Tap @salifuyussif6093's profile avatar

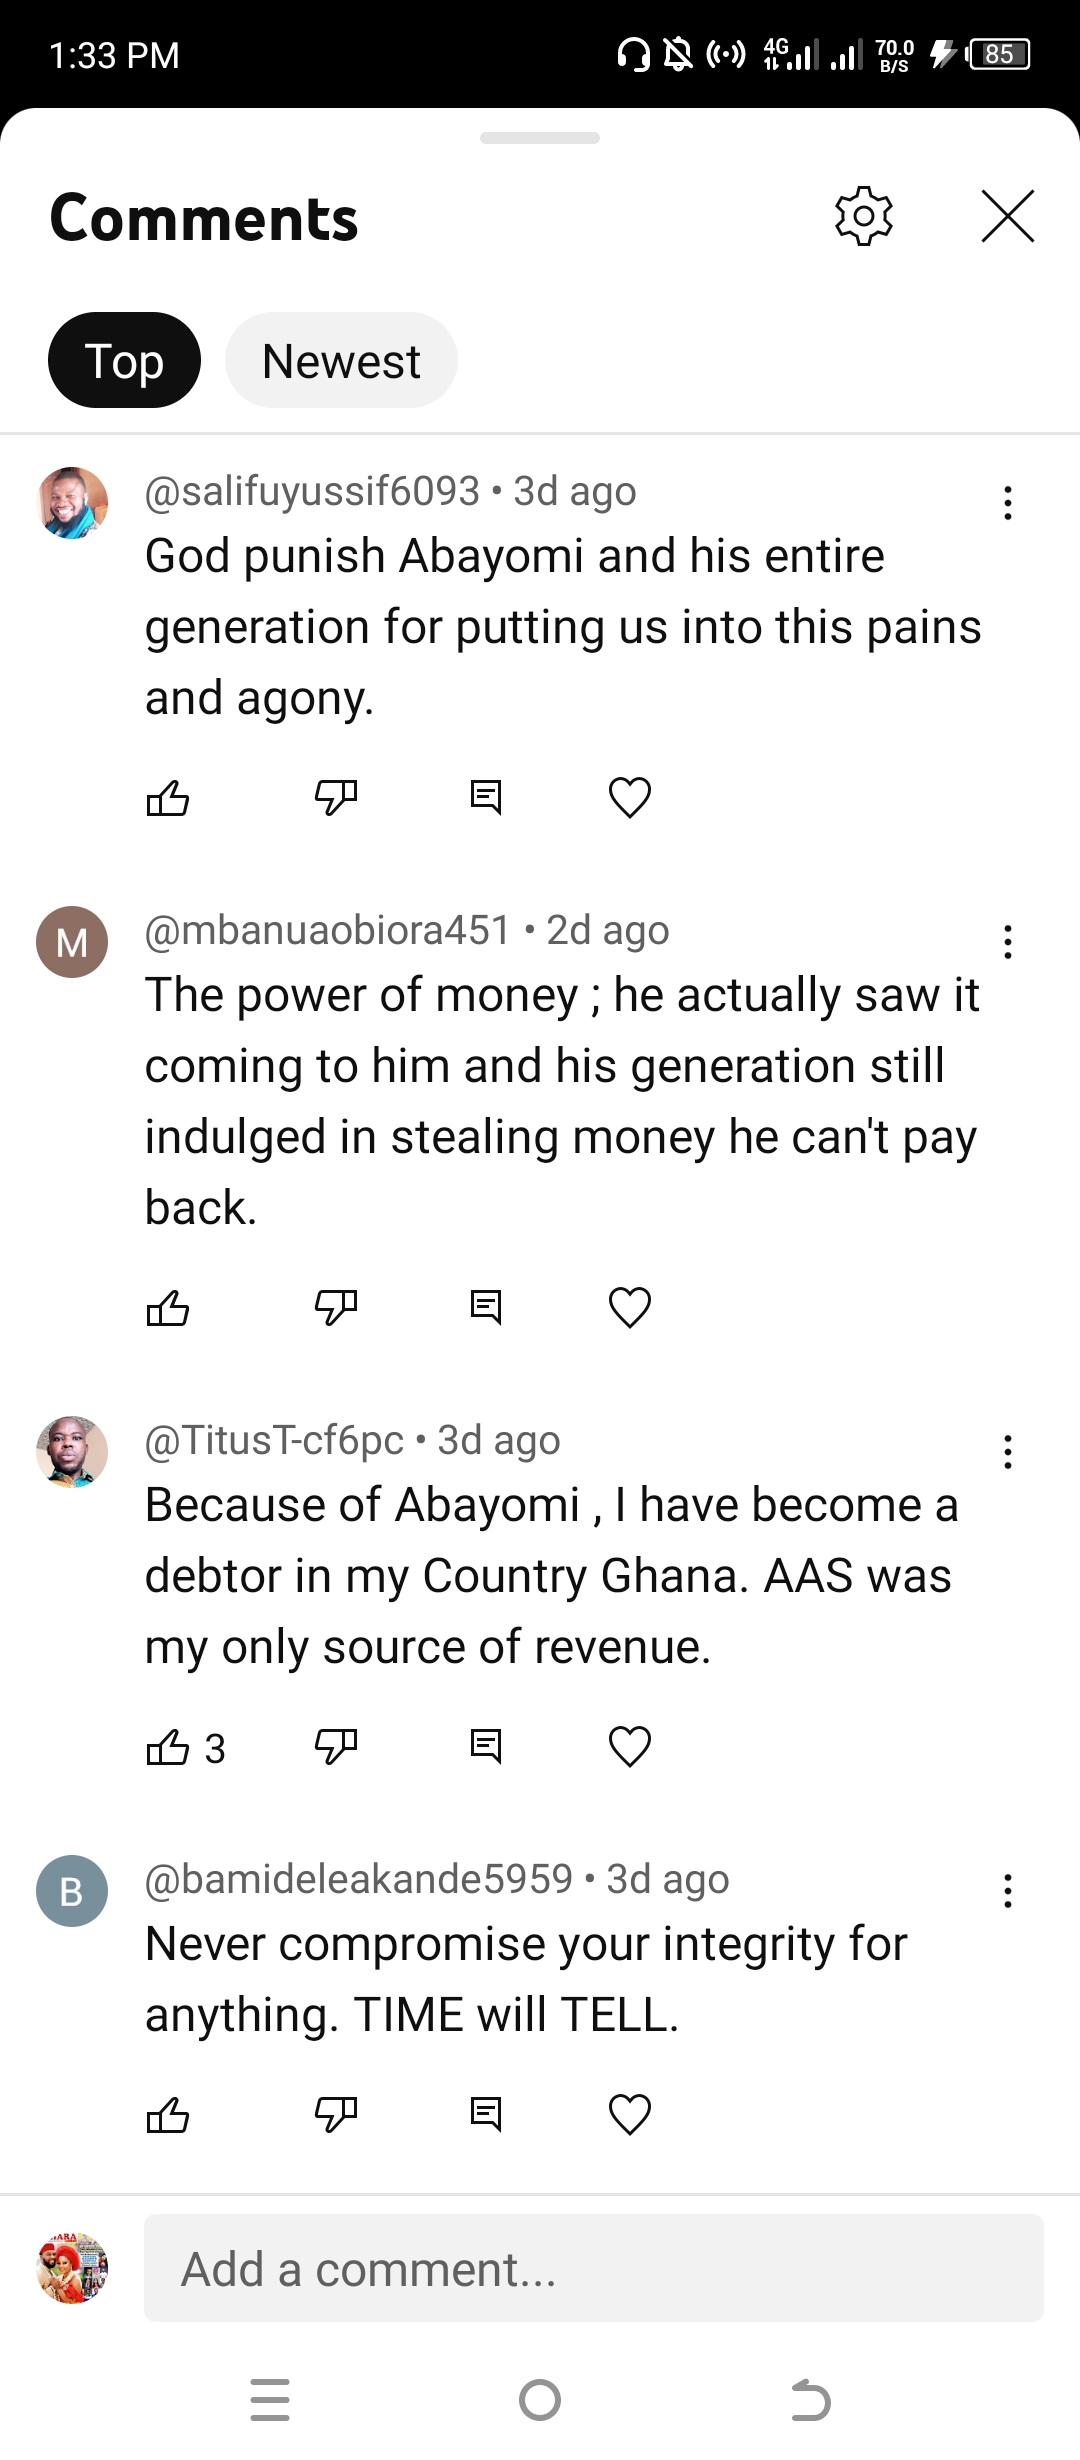(x=72, y=503)
